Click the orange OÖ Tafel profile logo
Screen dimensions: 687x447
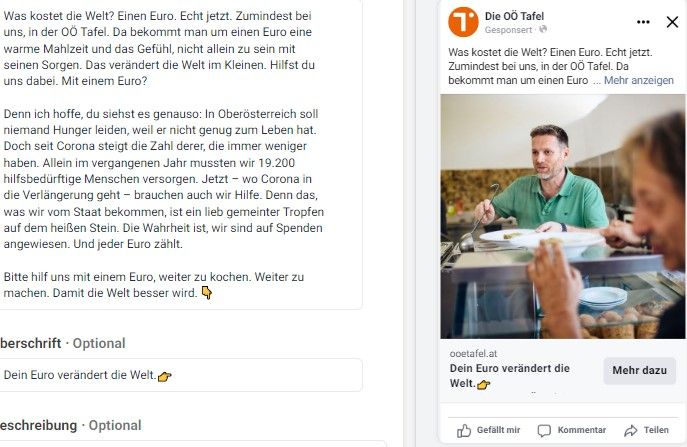pyautogui.click(x=463, y=22)
